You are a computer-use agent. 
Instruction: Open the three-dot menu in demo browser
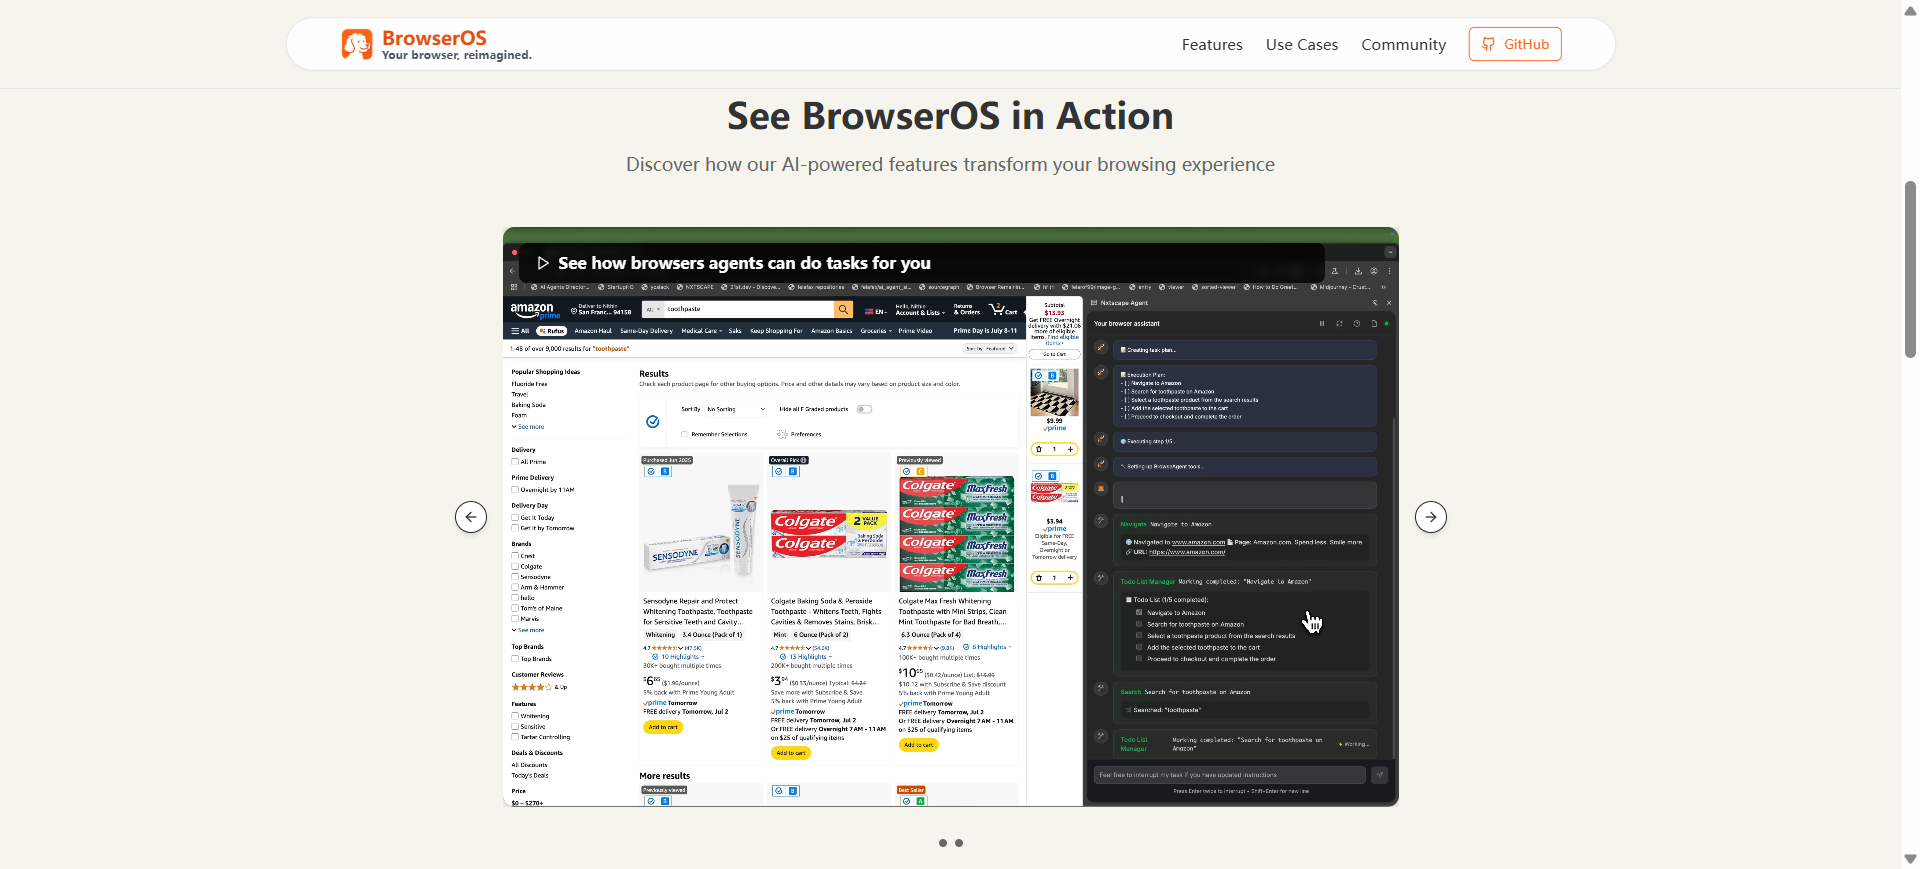point(1389,271)
